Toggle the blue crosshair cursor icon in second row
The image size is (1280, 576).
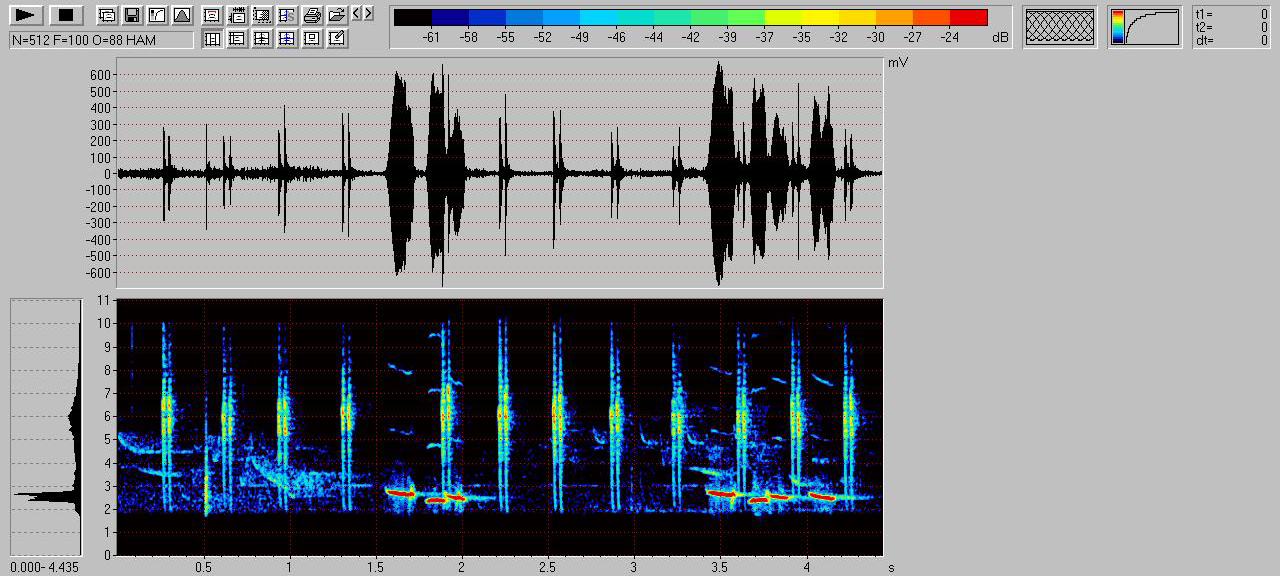[x=287, y=39]
